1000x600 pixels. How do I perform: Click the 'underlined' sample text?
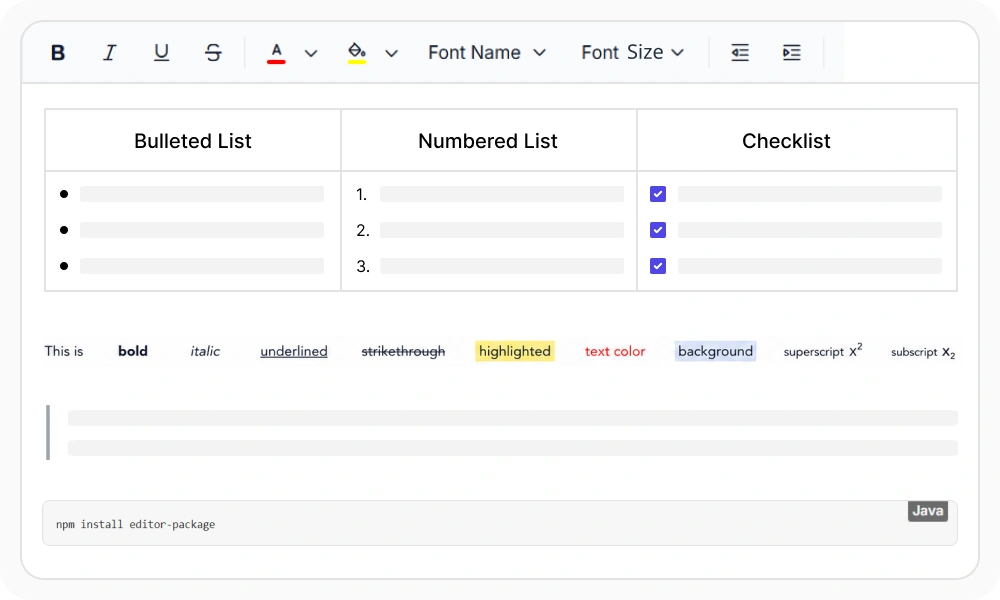click(x=294, y=351)
